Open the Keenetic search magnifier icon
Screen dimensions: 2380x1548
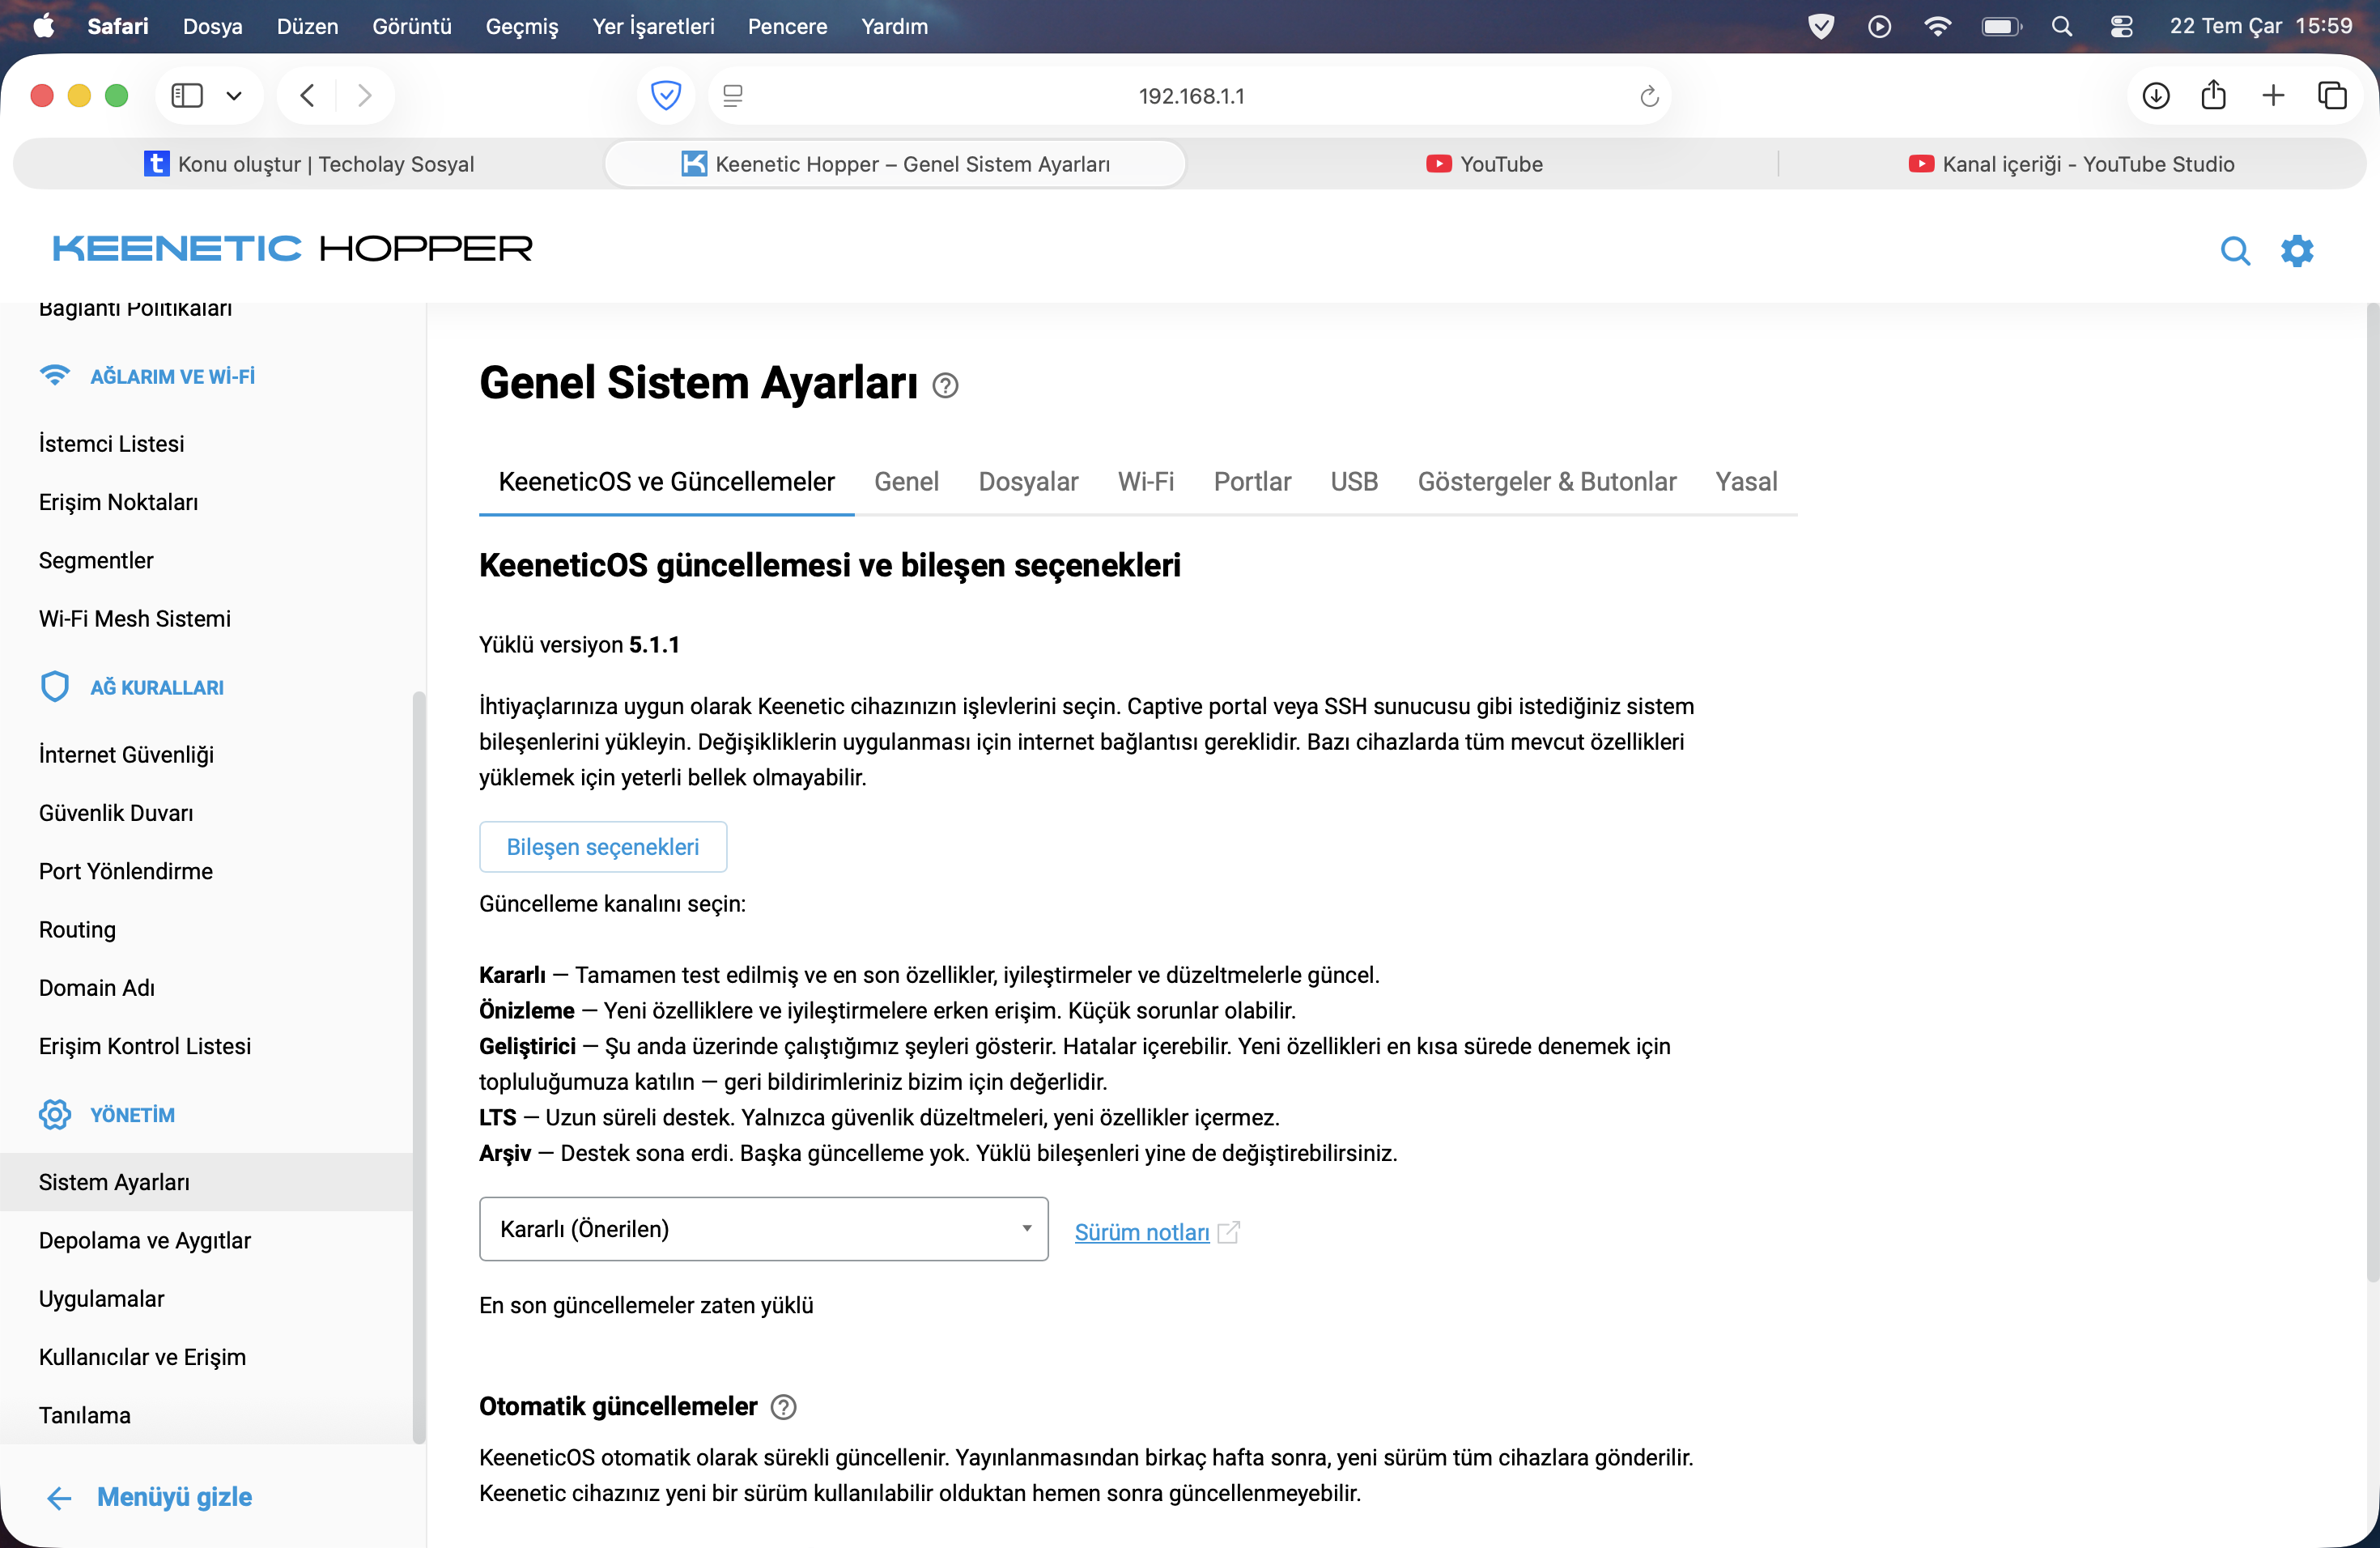click(x=2235, y=250)
